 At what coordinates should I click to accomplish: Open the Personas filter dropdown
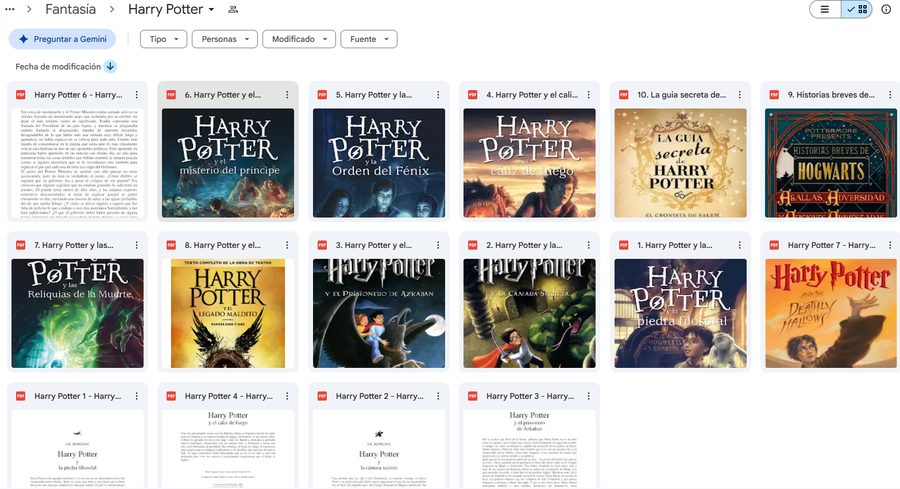(224, 39)
